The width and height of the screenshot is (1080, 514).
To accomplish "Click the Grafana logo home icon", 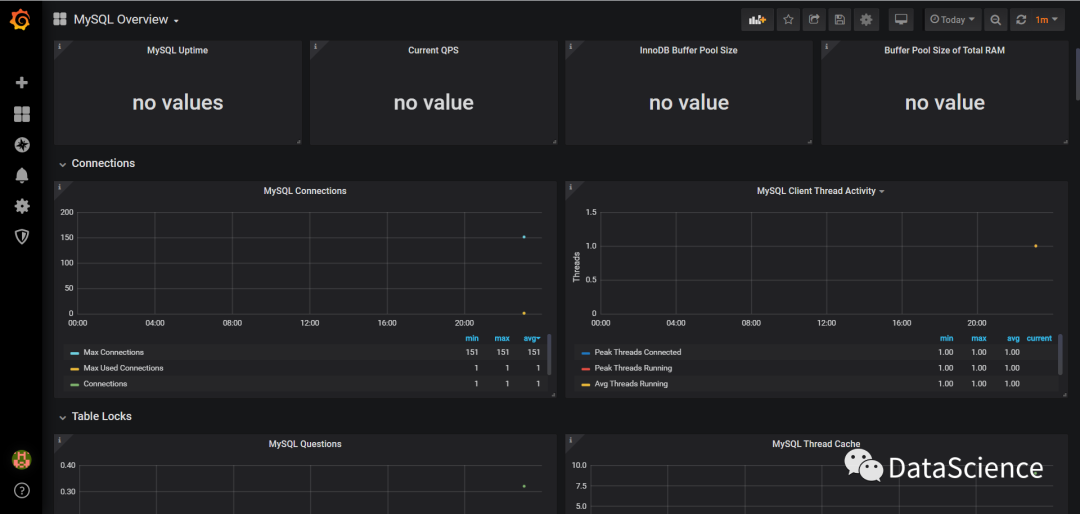I will (x=20, y=19).
